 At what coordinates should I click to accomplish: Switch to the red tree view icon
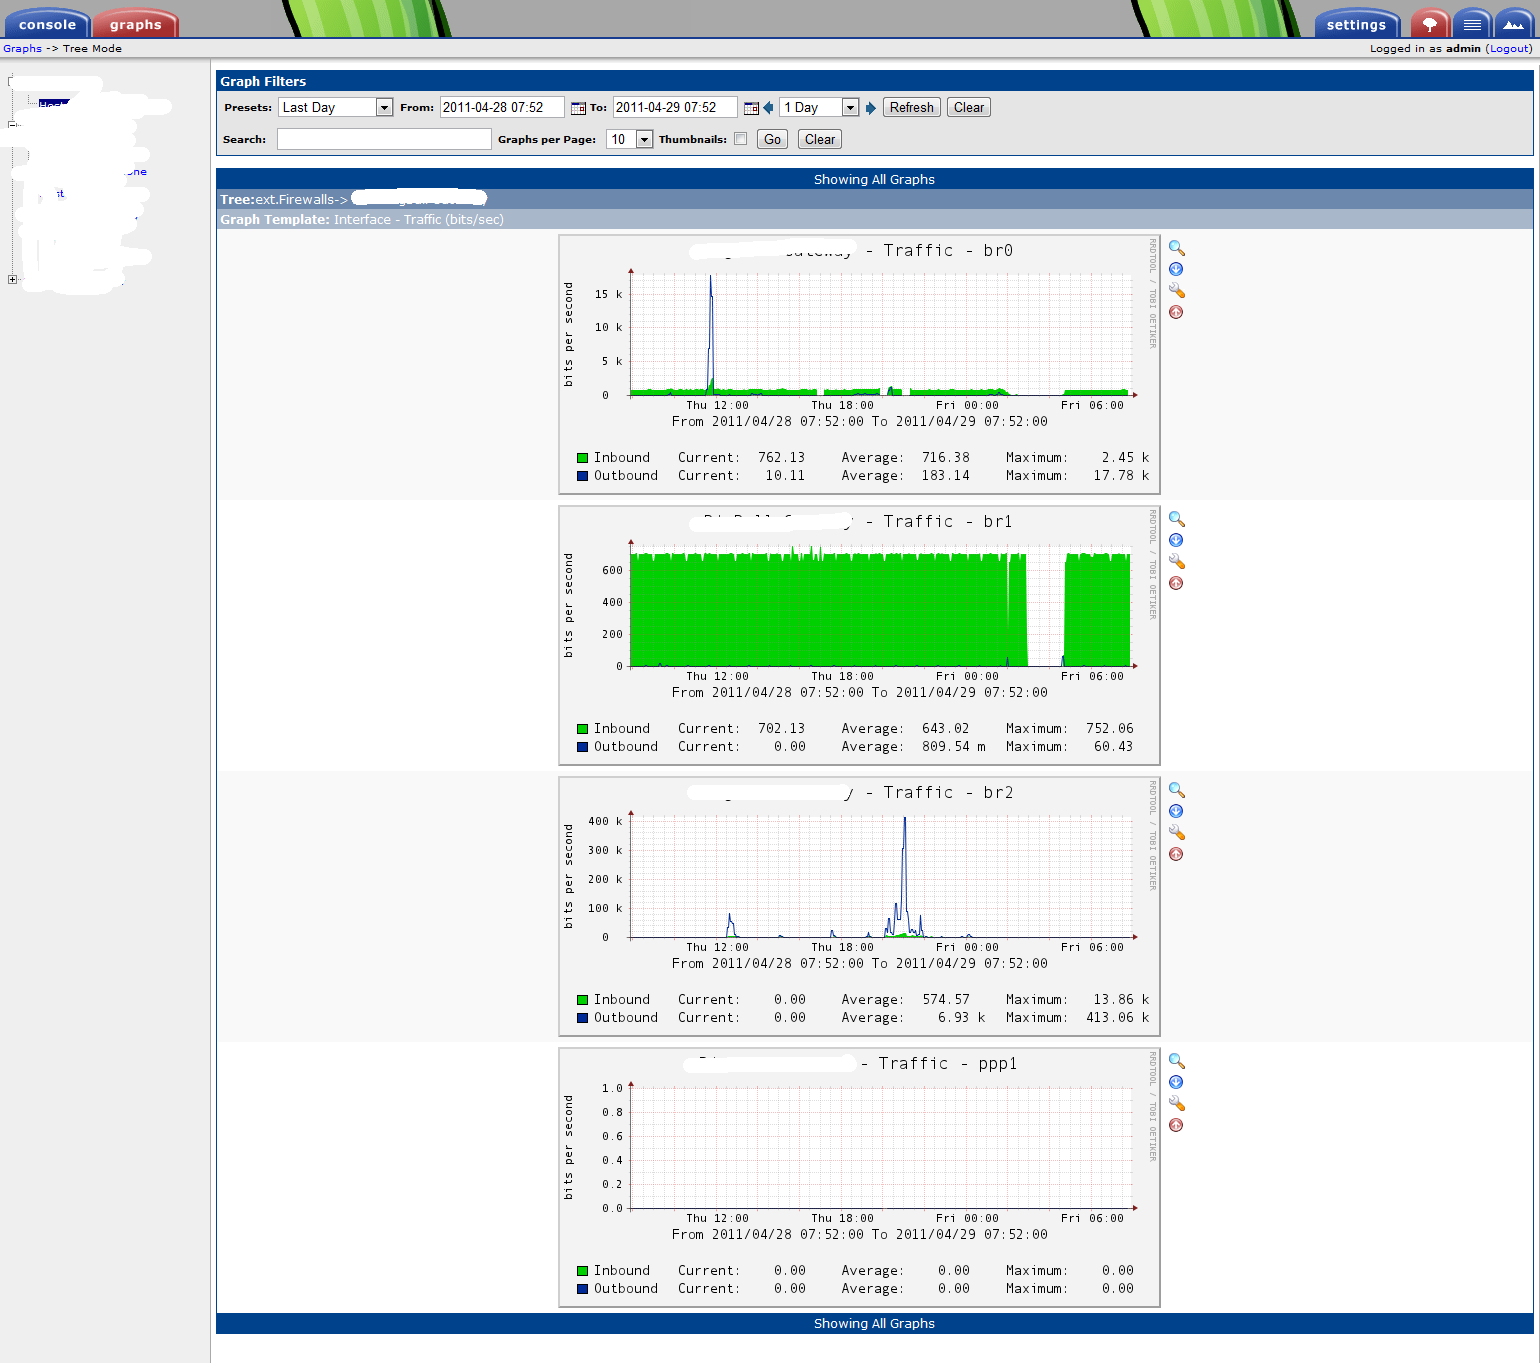pyautogui.click(x=1430, y=24)
